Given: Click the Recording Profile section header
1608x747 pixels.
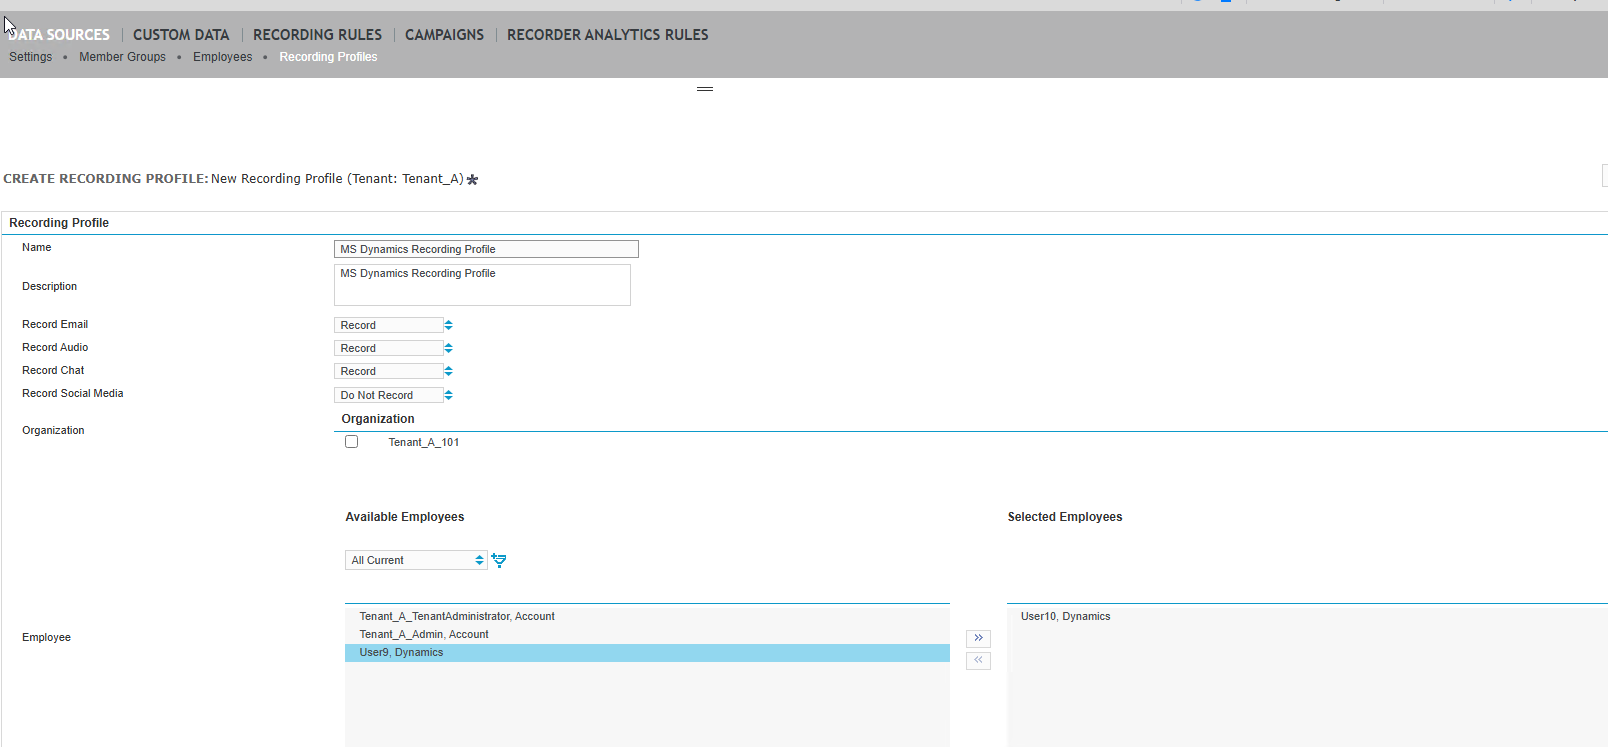Looking at the screenshot, I should (59, 223).
